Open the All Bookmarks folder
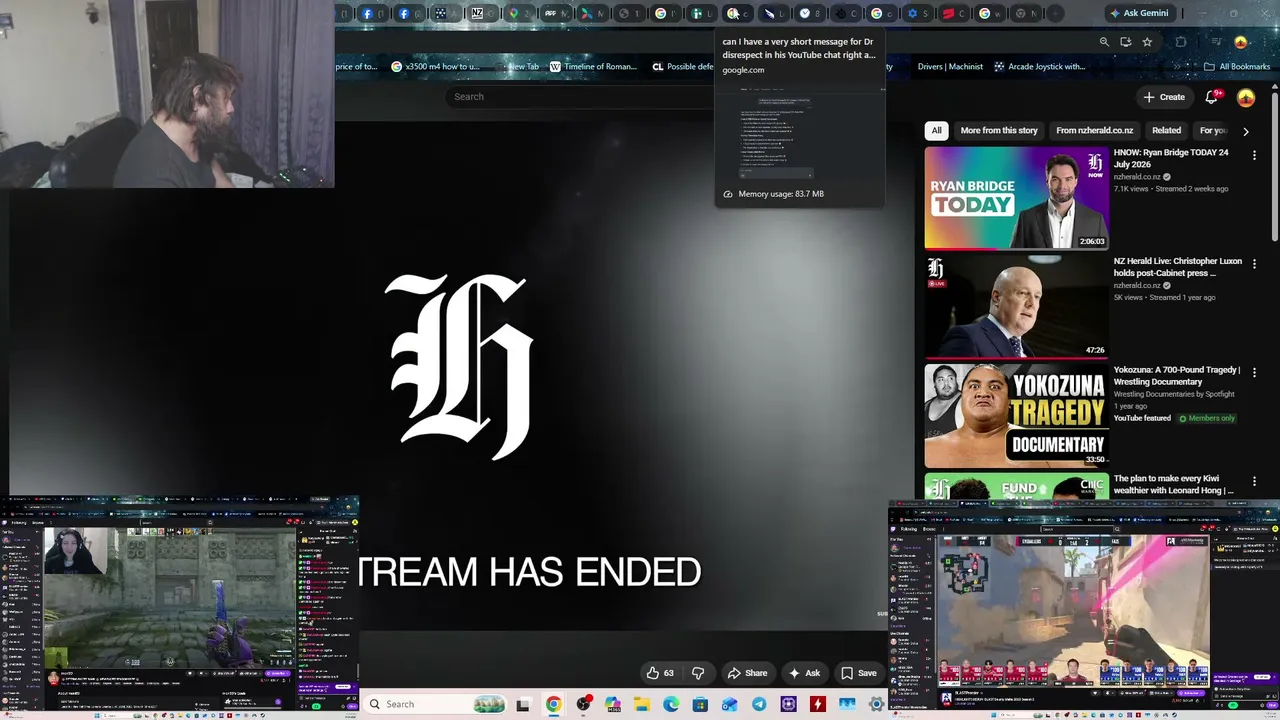The height and width of the screenshot is (720, 1280). (x=1236, y=67)
